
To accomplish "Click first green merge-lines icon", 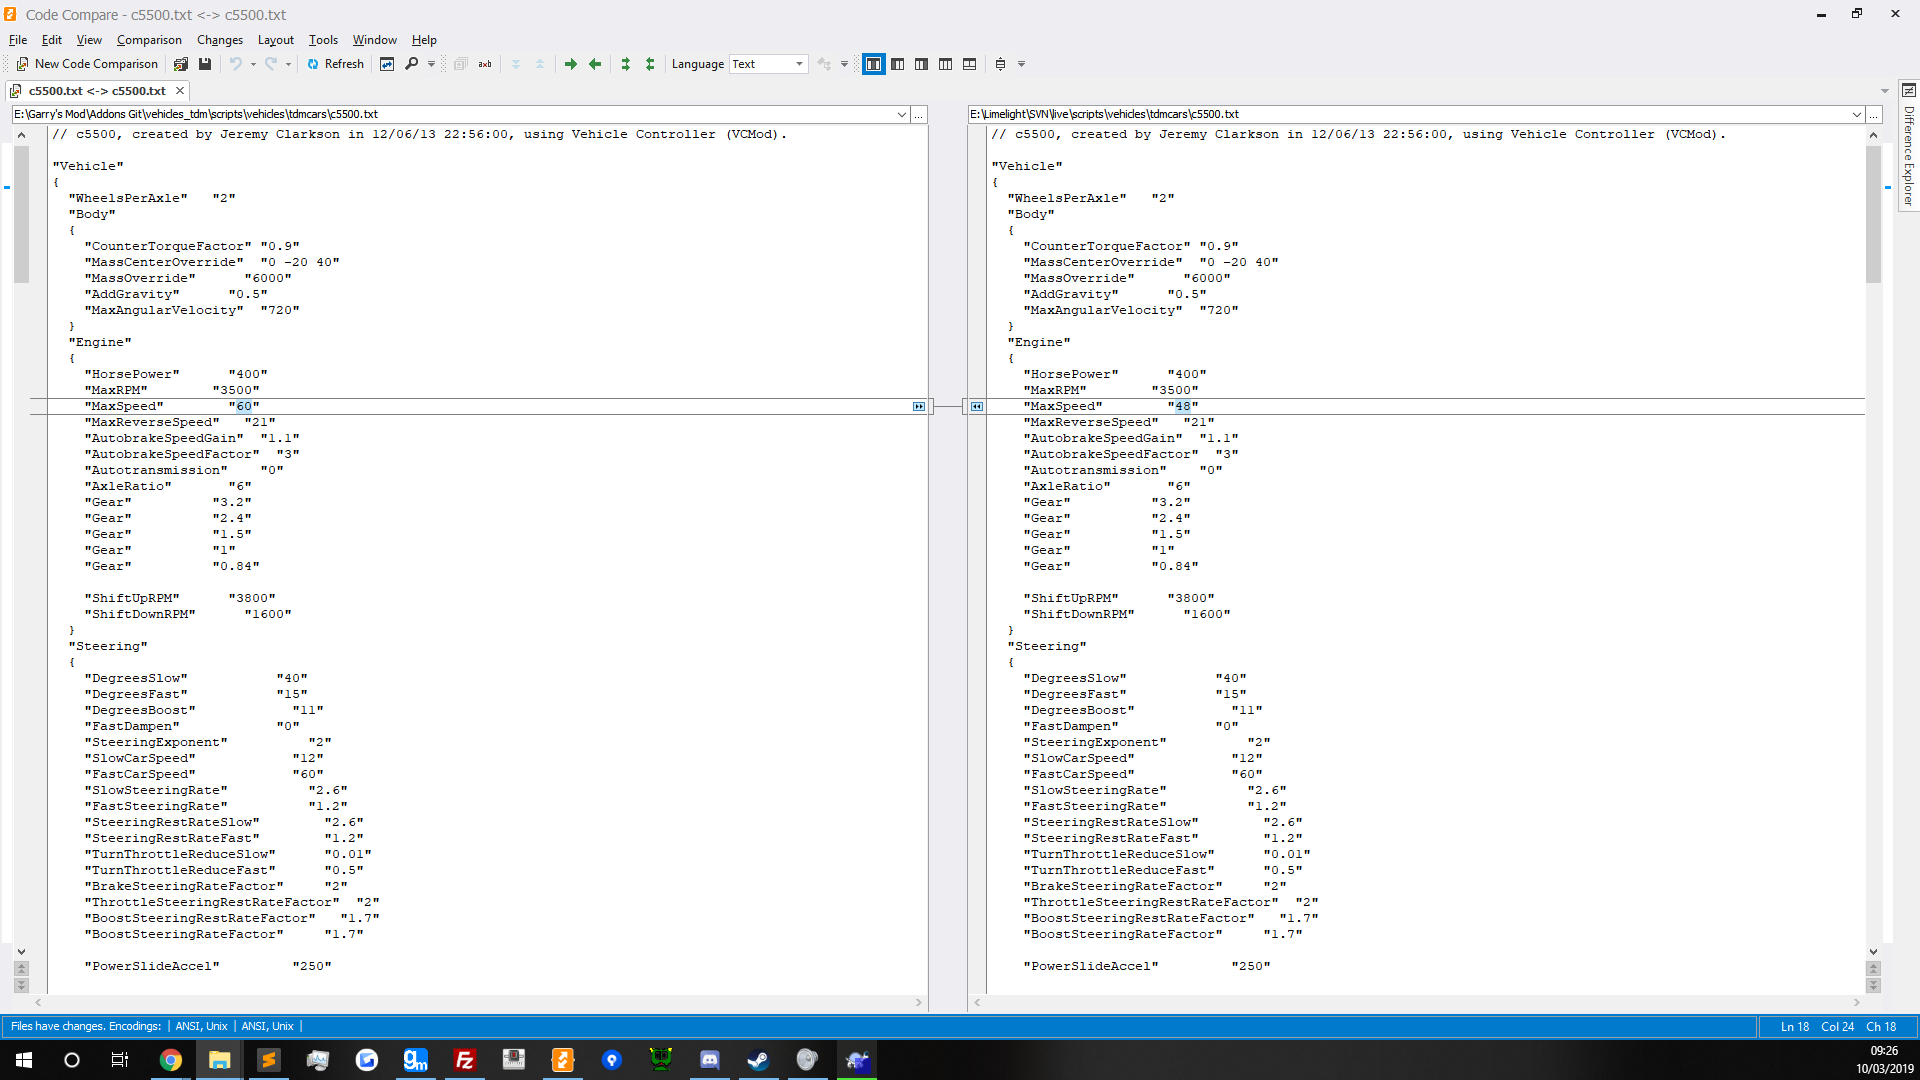I will point(626,64).
